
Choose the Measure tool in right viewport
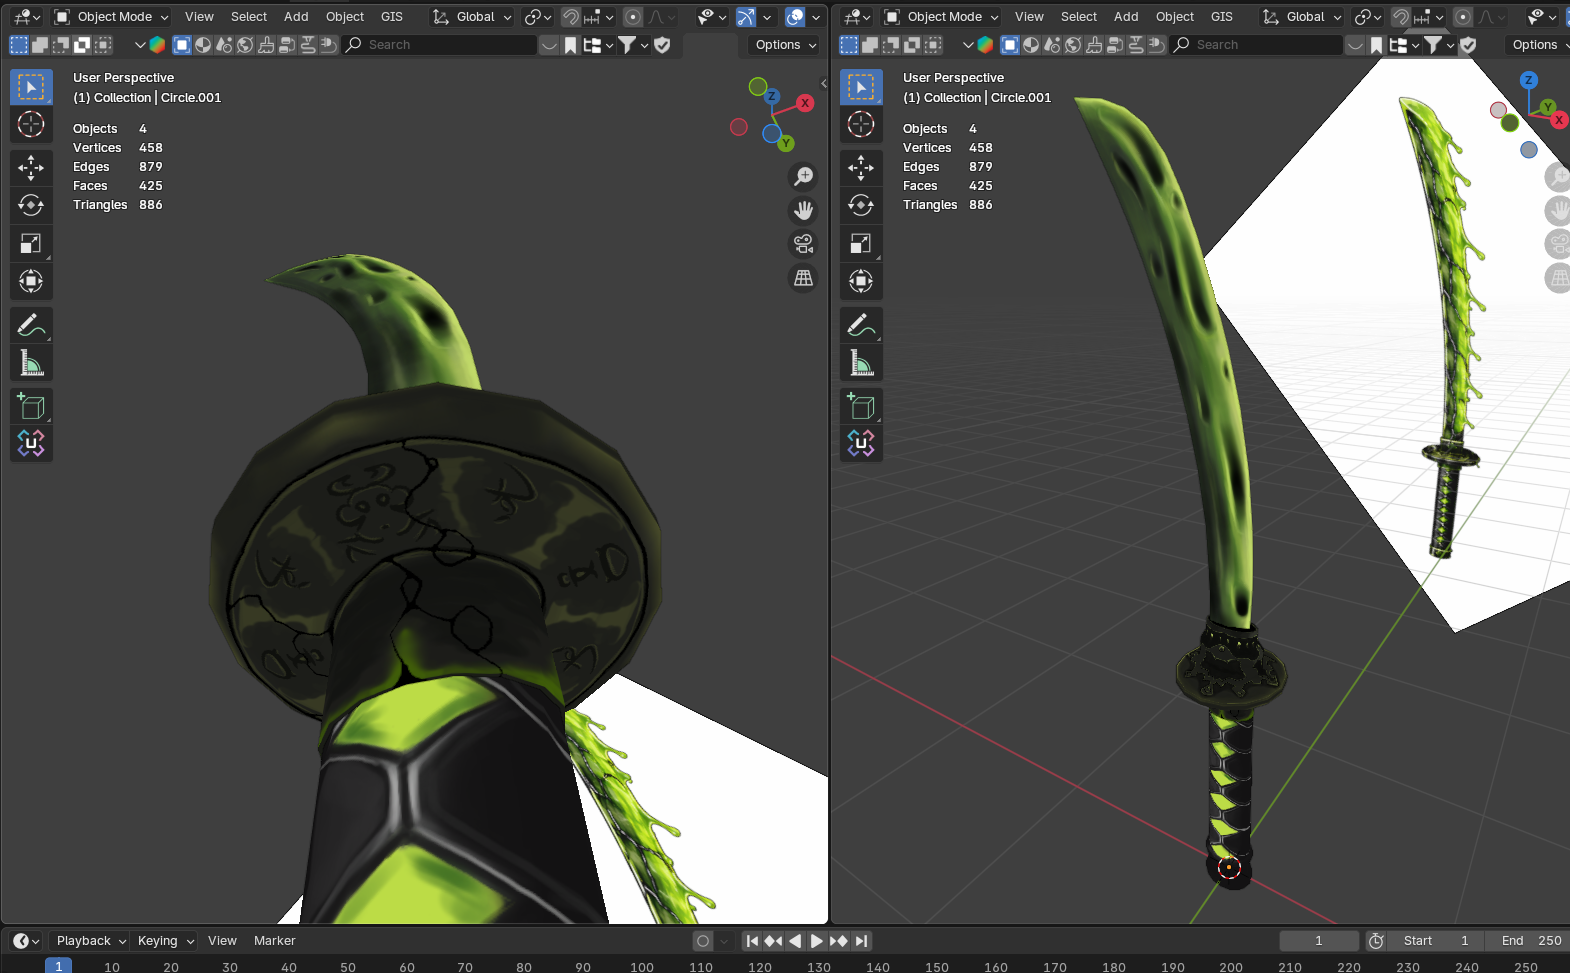[x=861, y=363]
